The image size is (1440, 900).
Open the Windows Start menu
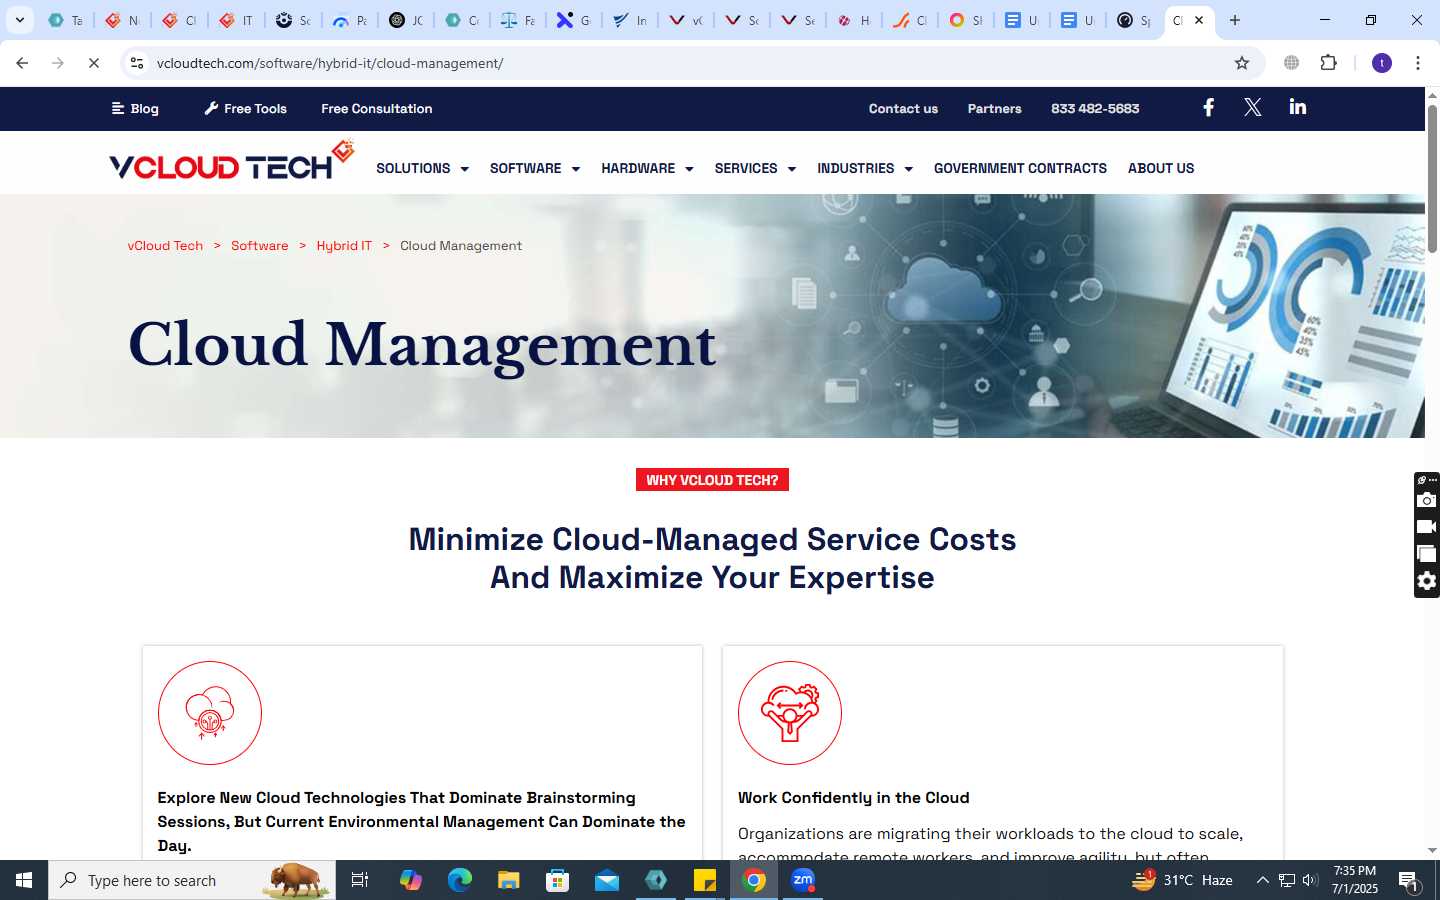pos(24,880)
